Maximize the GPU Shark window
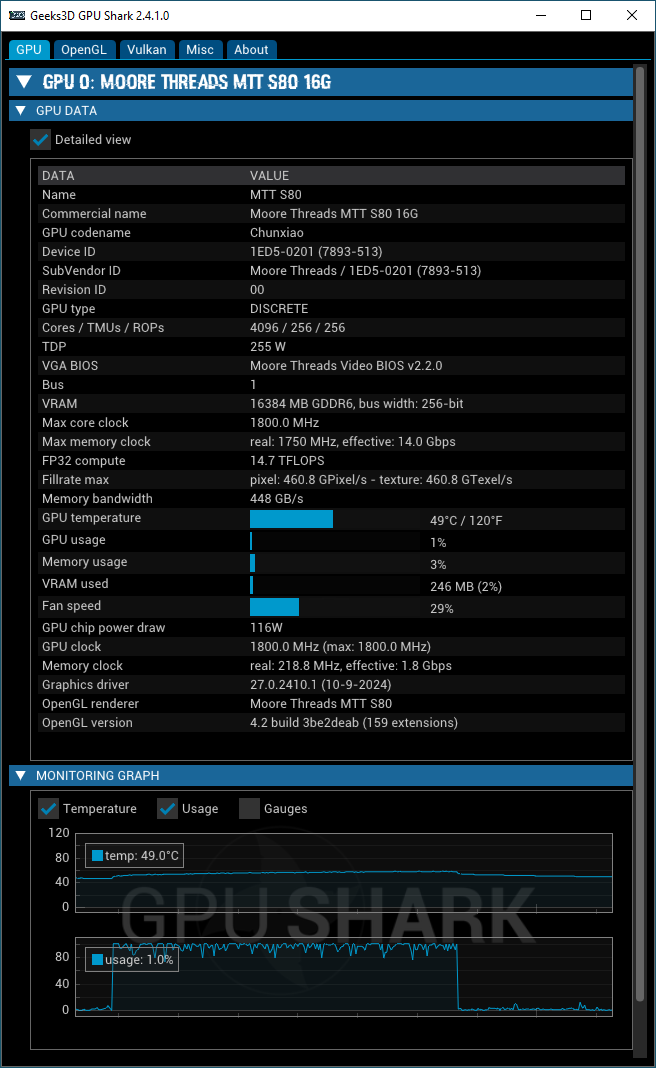 (x=586, y=15)
